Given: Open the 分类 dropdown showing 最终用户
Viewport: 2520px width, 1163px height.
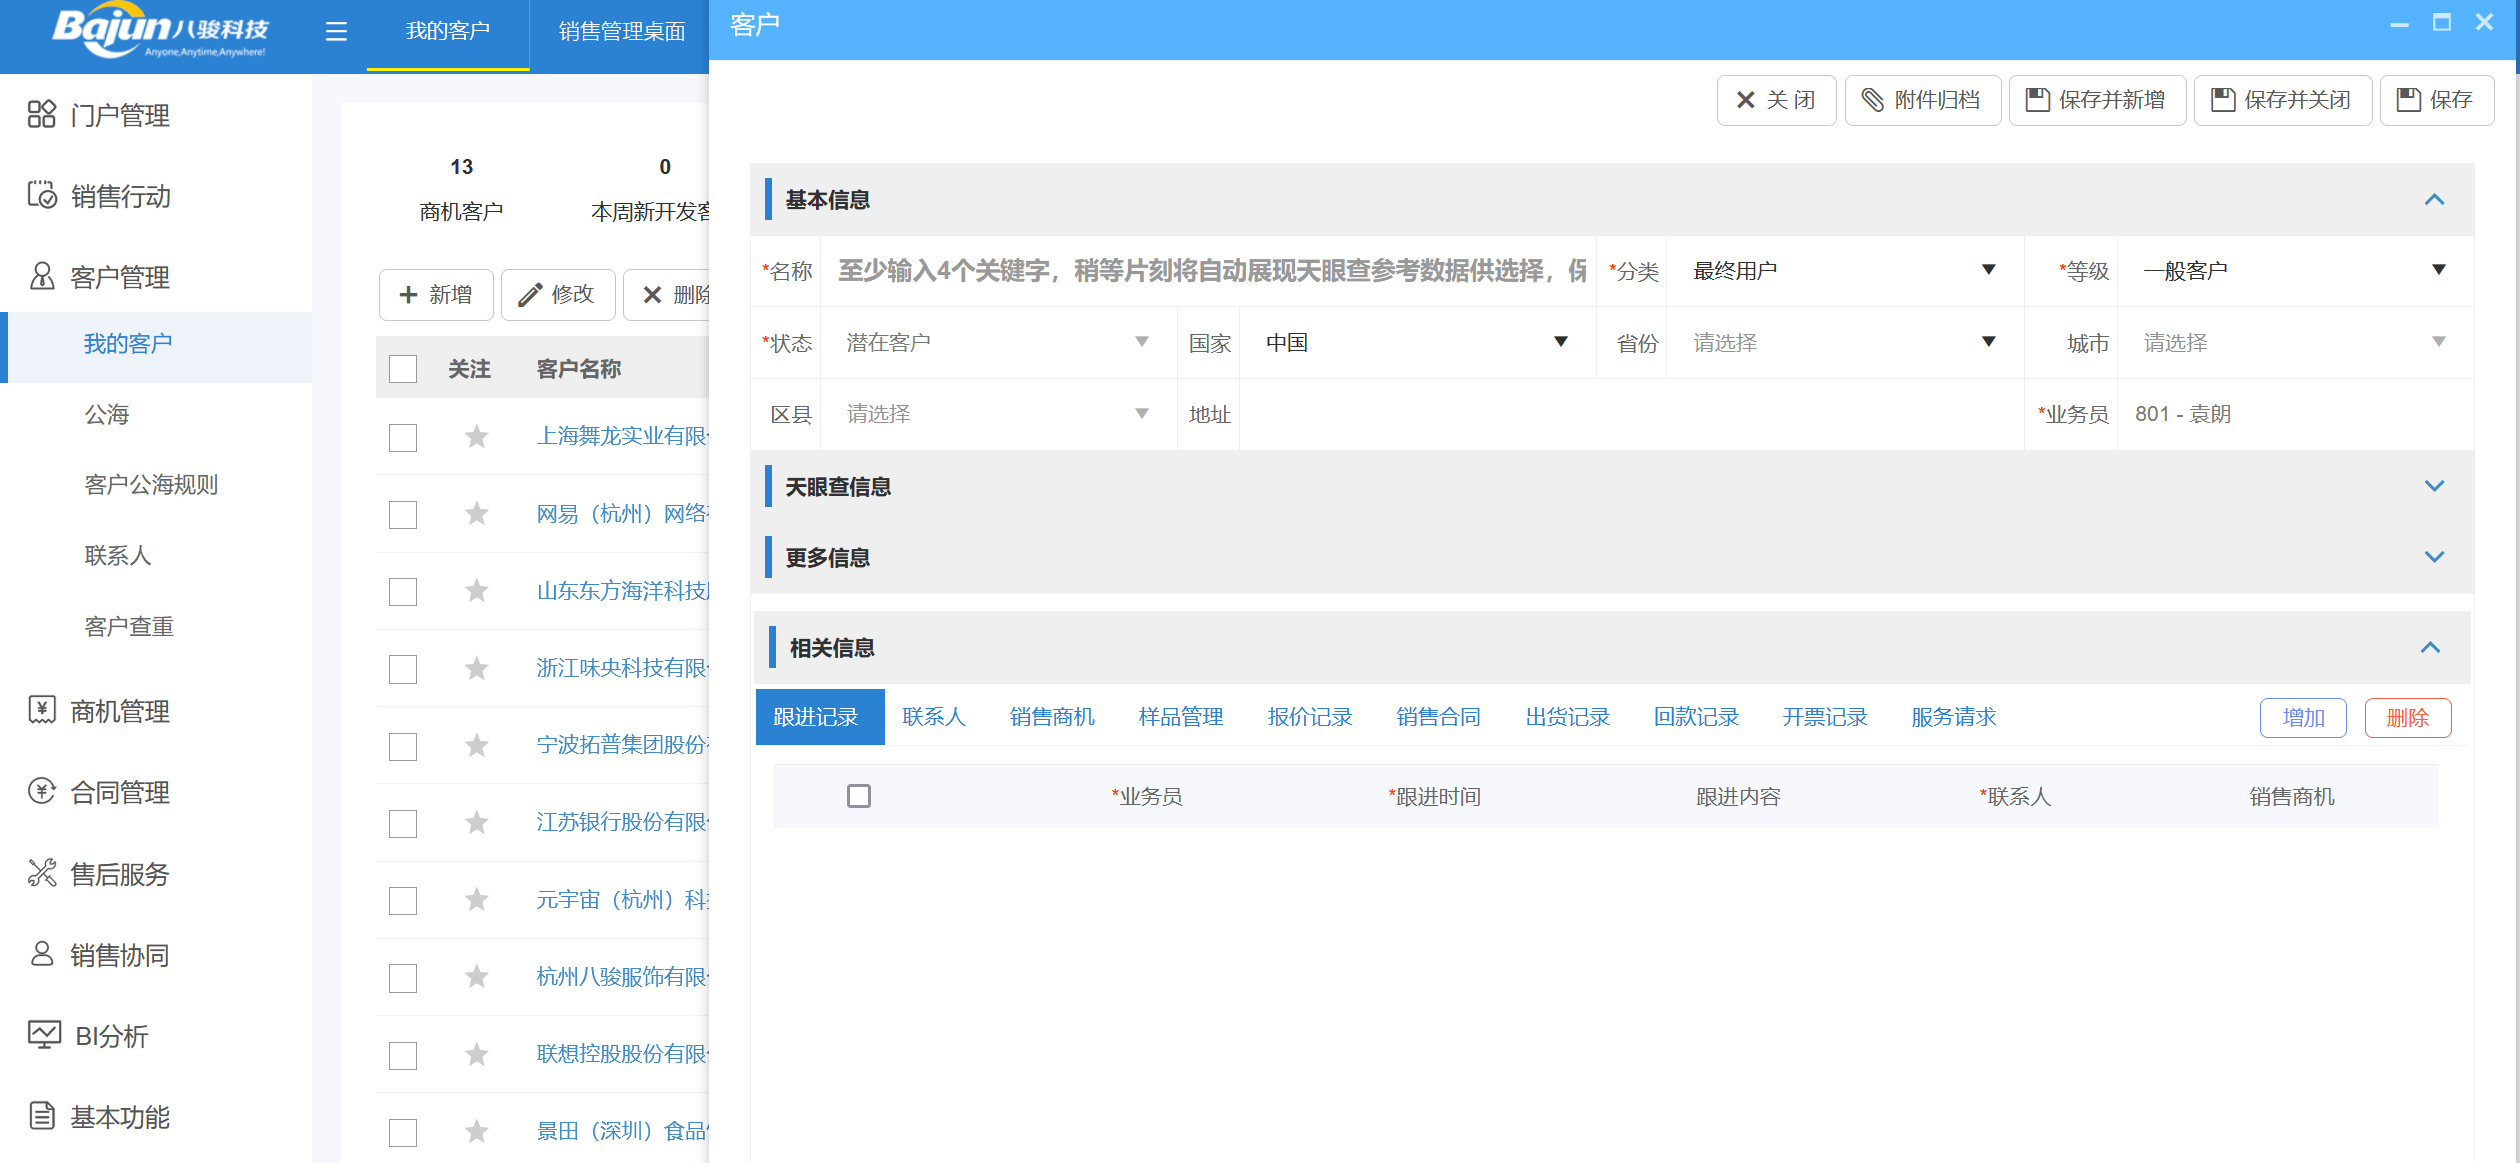Looking at the screenshot, I should [1842, 271].
